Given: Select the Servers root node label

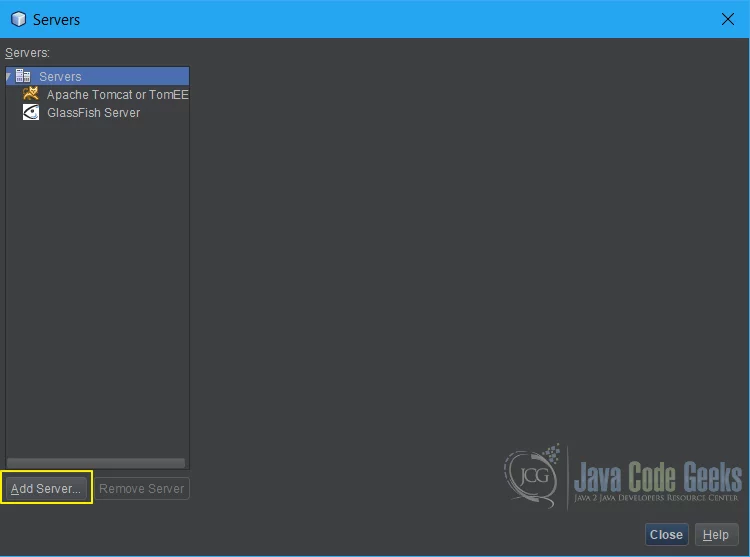Looking at the screenshot, I should coord(60,76).
